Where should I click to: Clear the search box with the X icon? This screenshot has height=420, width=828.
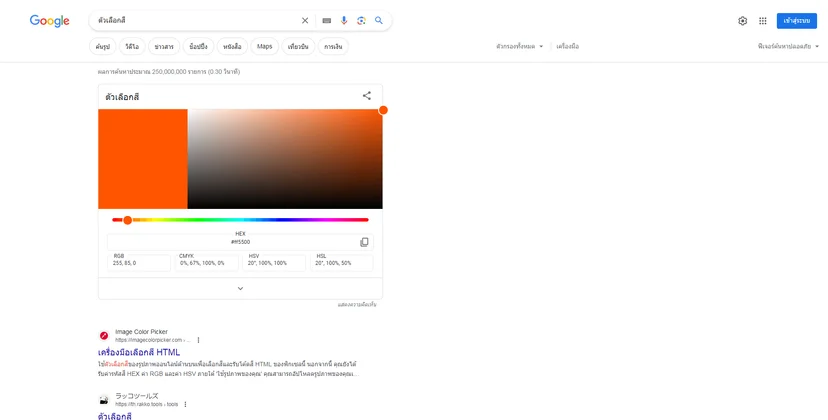[305, 21]
